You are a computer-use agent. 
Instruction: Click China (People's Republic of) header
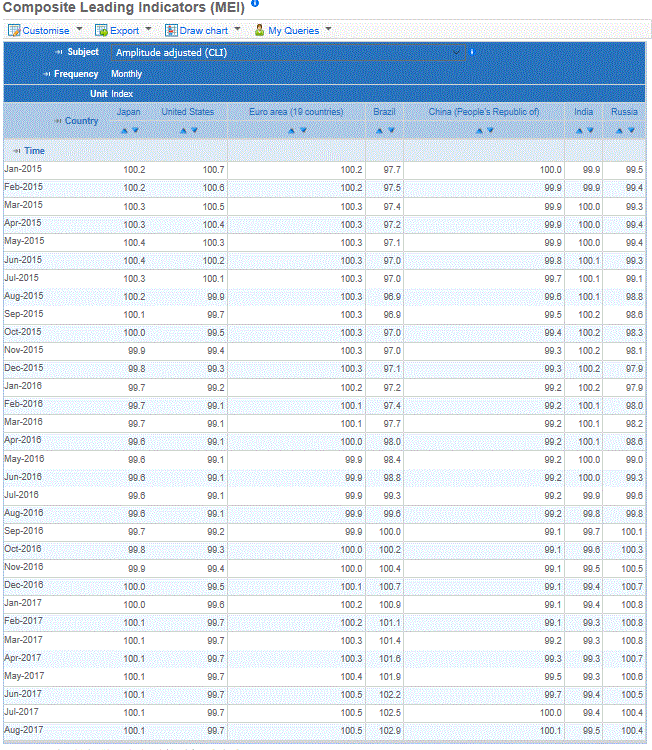(x=484, y=112)
